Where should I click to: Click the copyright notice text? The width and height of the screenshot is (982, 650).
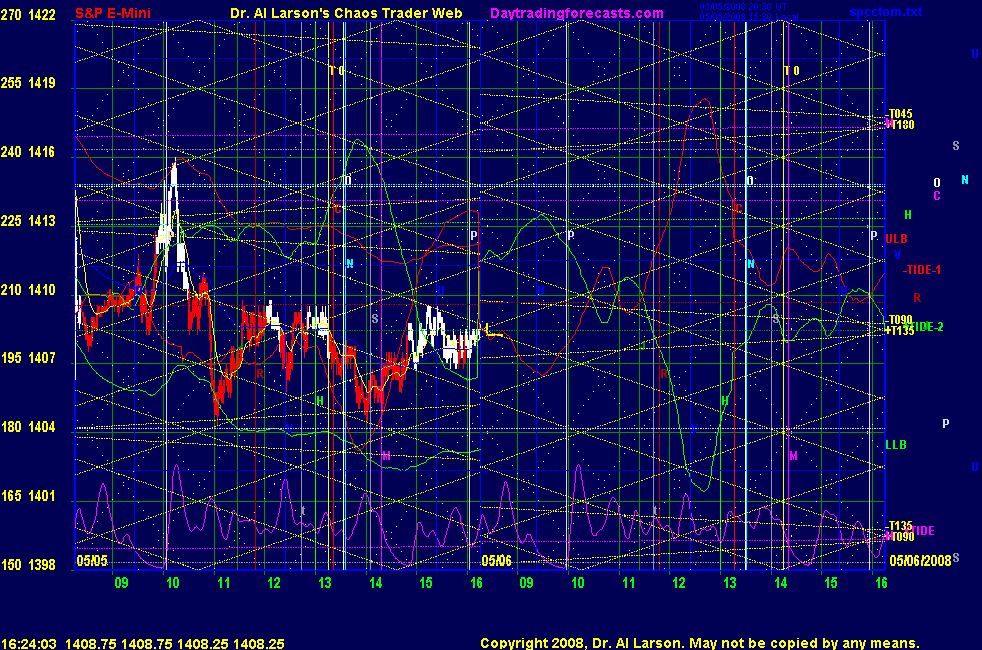click(699, 644)
